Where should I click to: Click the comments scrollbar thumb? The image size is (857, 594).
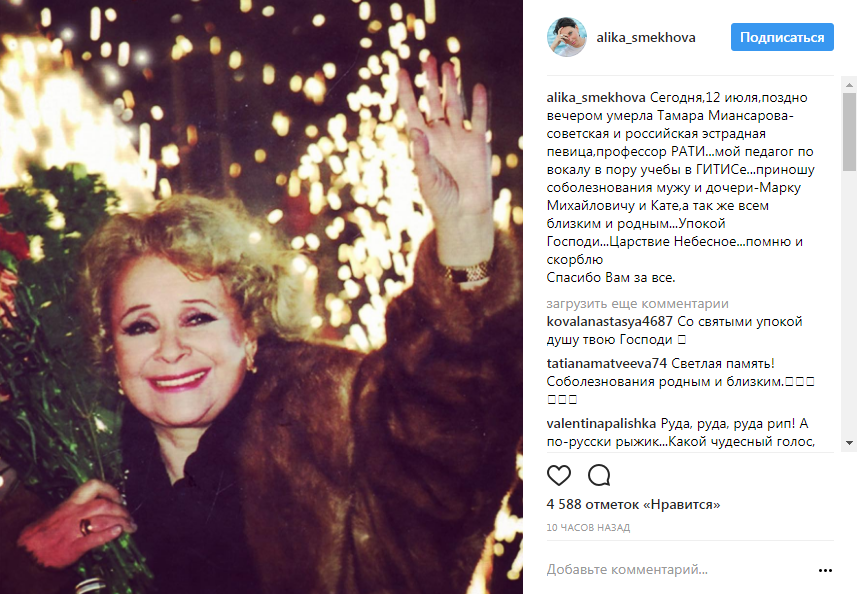pos(849,132)
